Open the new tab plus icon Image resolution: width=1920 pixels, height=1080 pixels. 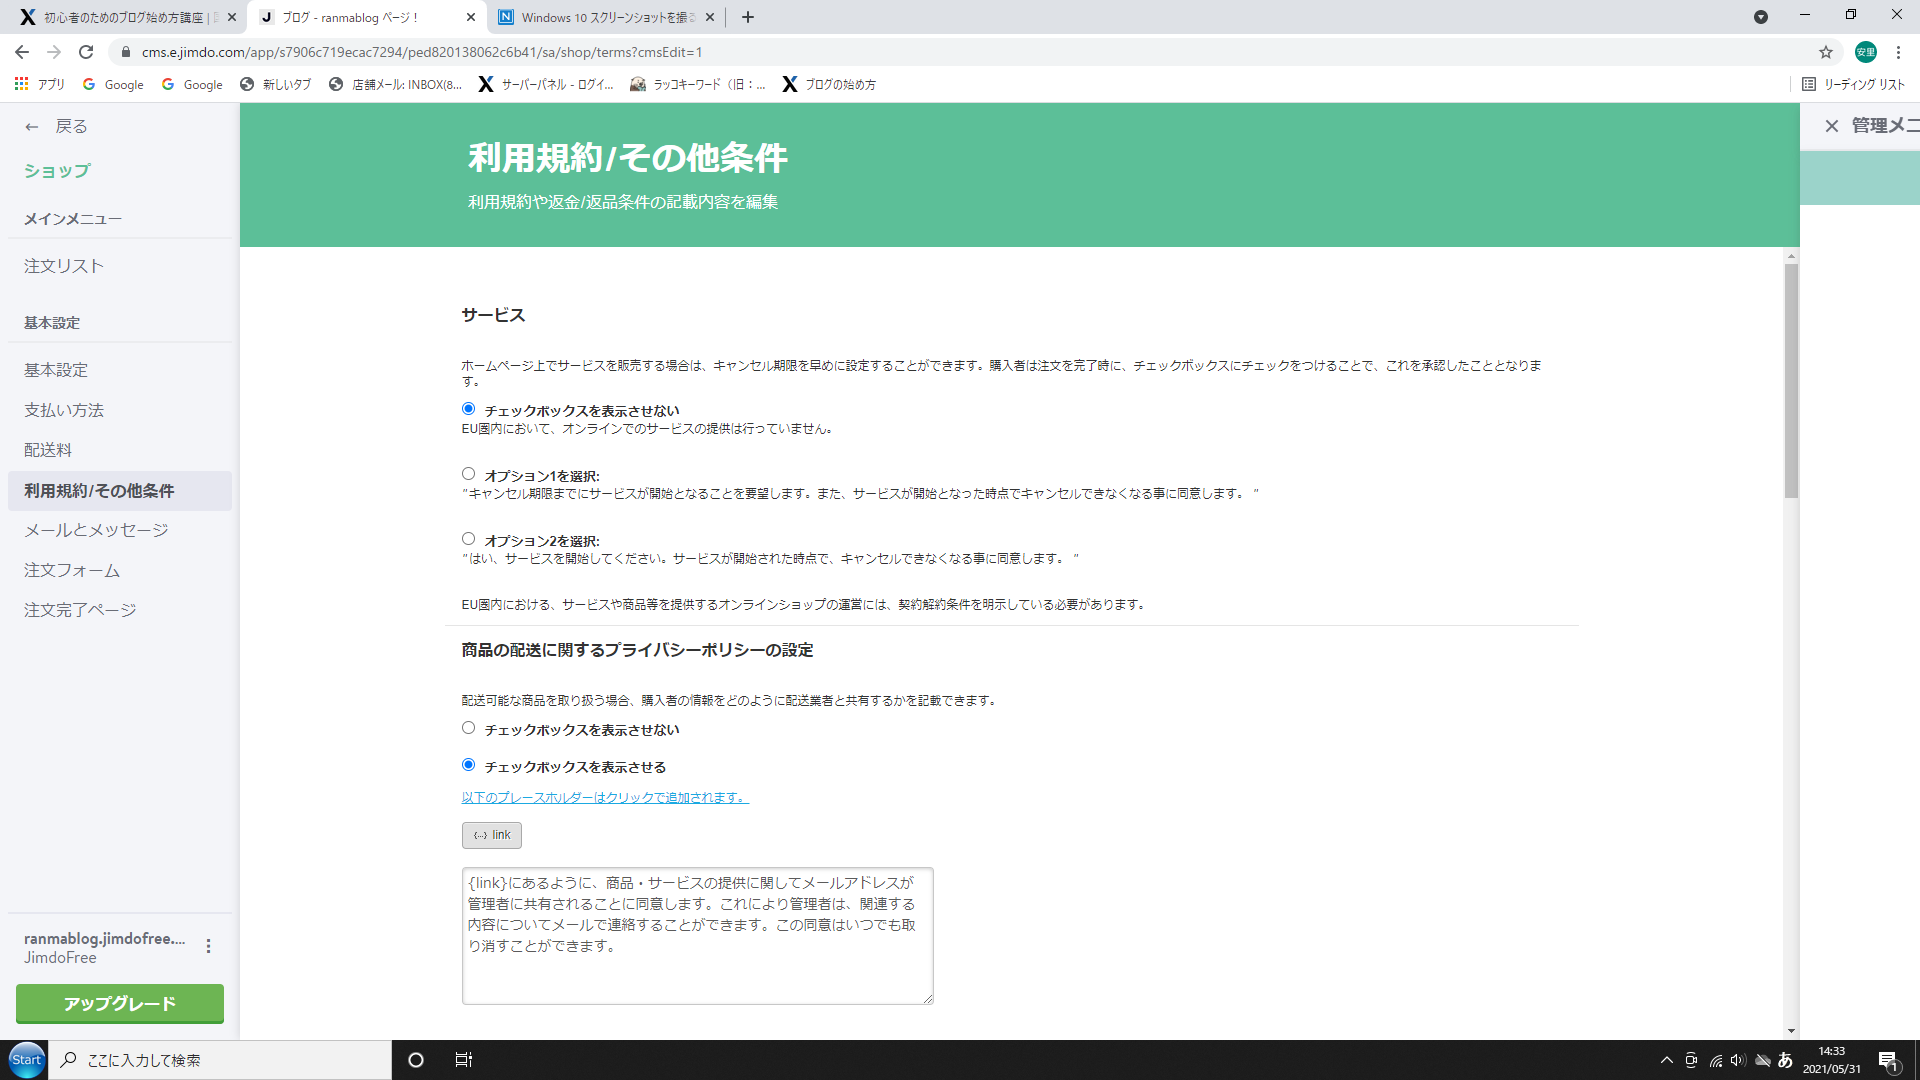point(748,17)
